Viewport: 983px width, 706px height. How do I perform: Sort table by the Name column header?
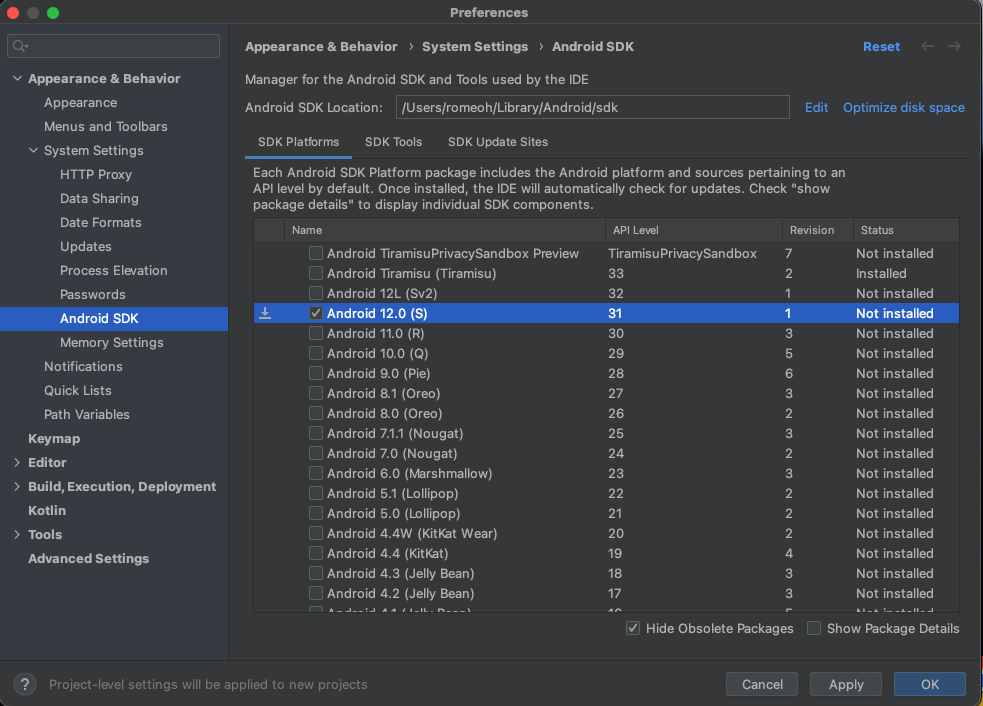tap(444, 230)
